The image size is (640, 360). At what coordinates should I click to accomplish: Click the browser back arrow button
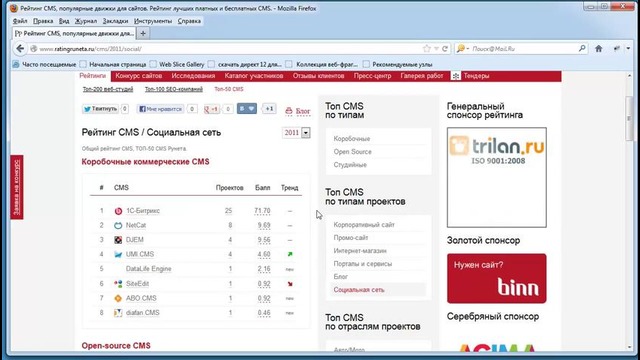(x=20, y=49)
